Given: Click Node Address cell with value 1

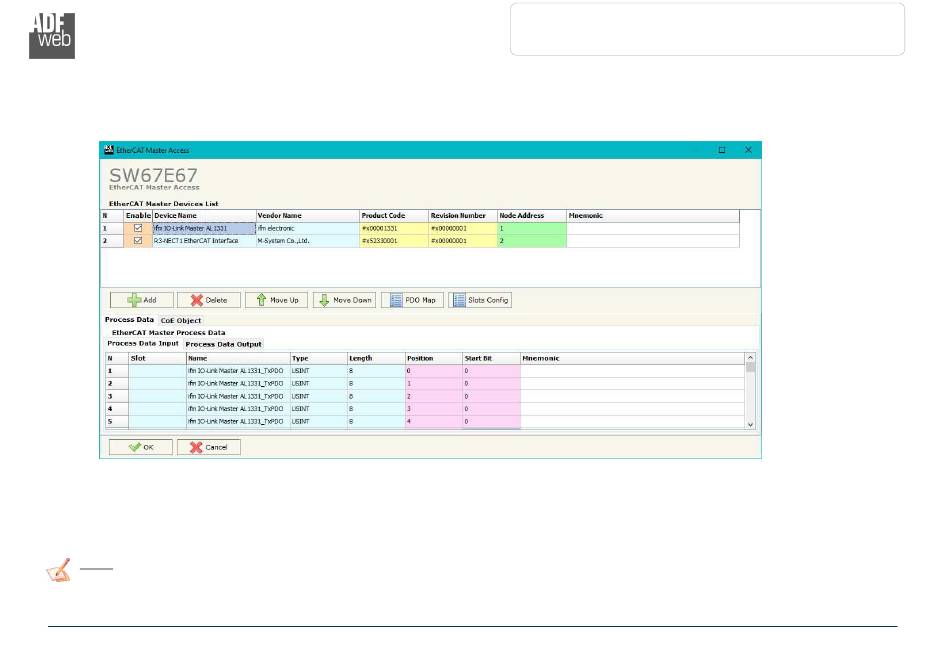Looking at the screenshot, I should click(x=532, y=228).
